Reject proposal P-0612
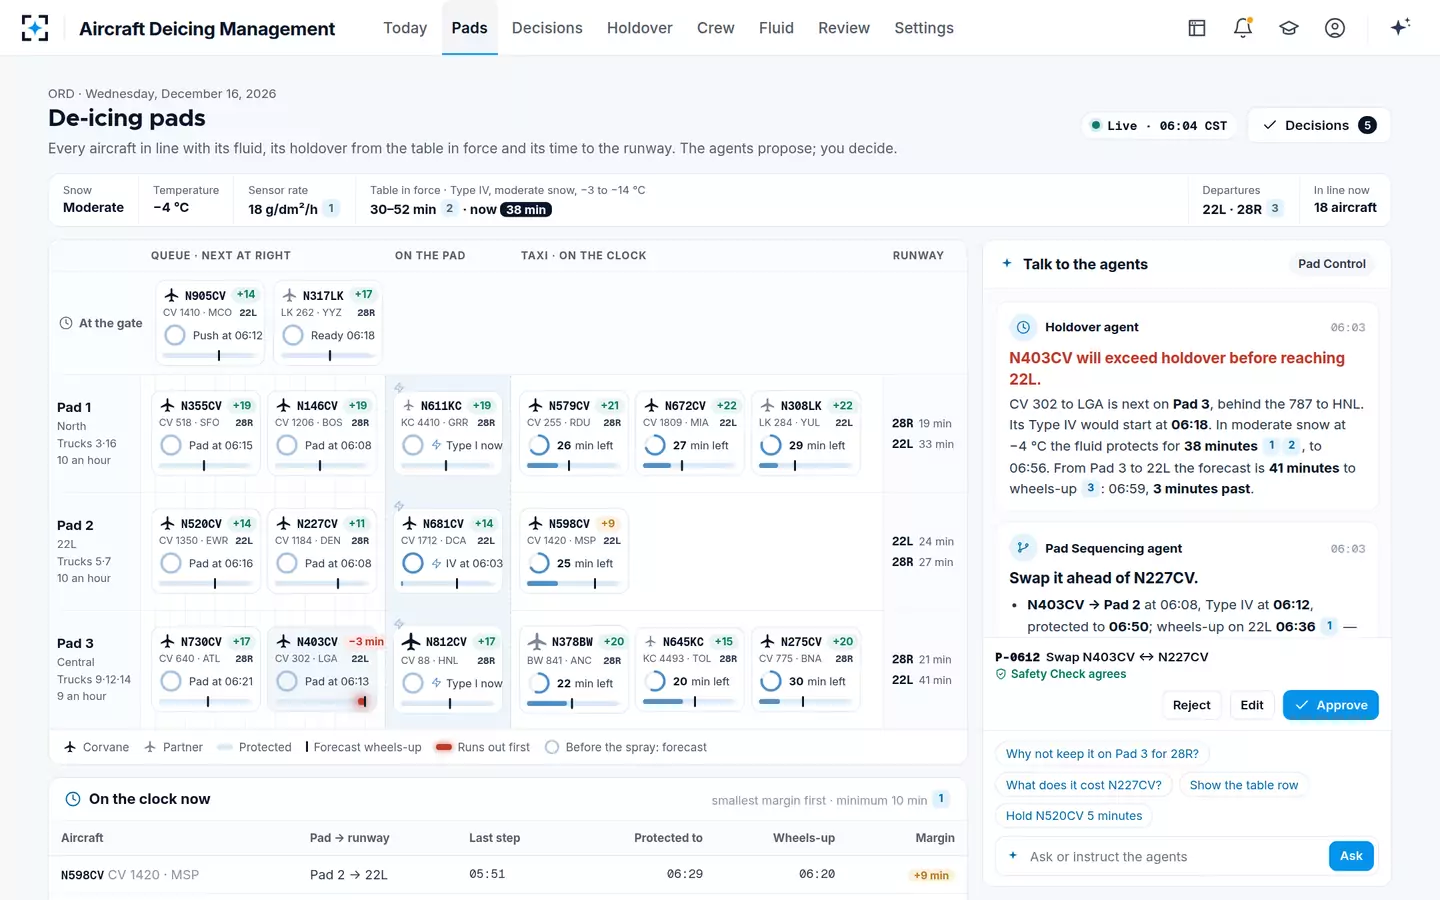The width and height of the screenshot is (1440, 900). [x=1191, y=705]
